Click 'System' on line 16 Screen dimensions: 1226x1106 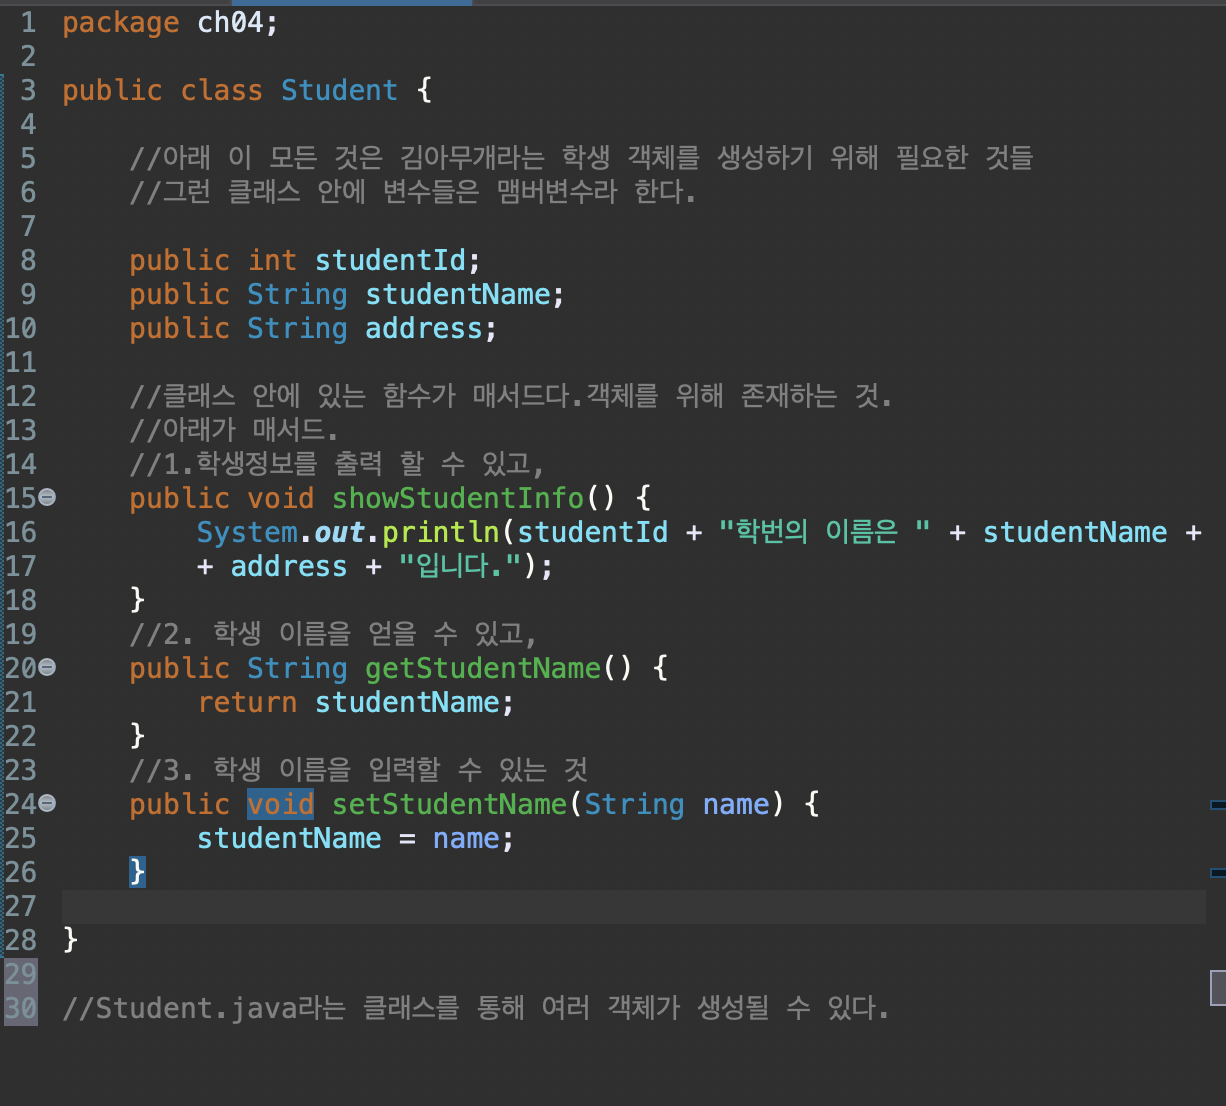[x=247, y=532]
